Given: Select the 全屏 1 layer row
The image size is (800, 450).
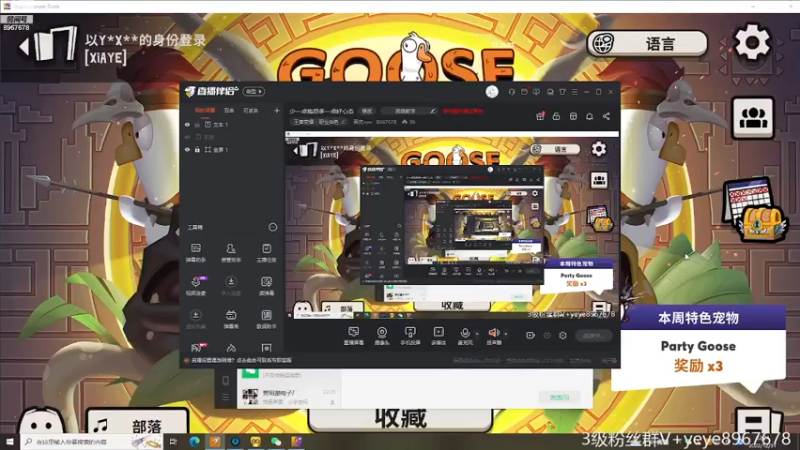Looking at the screenshot, I should coord(231,149).
